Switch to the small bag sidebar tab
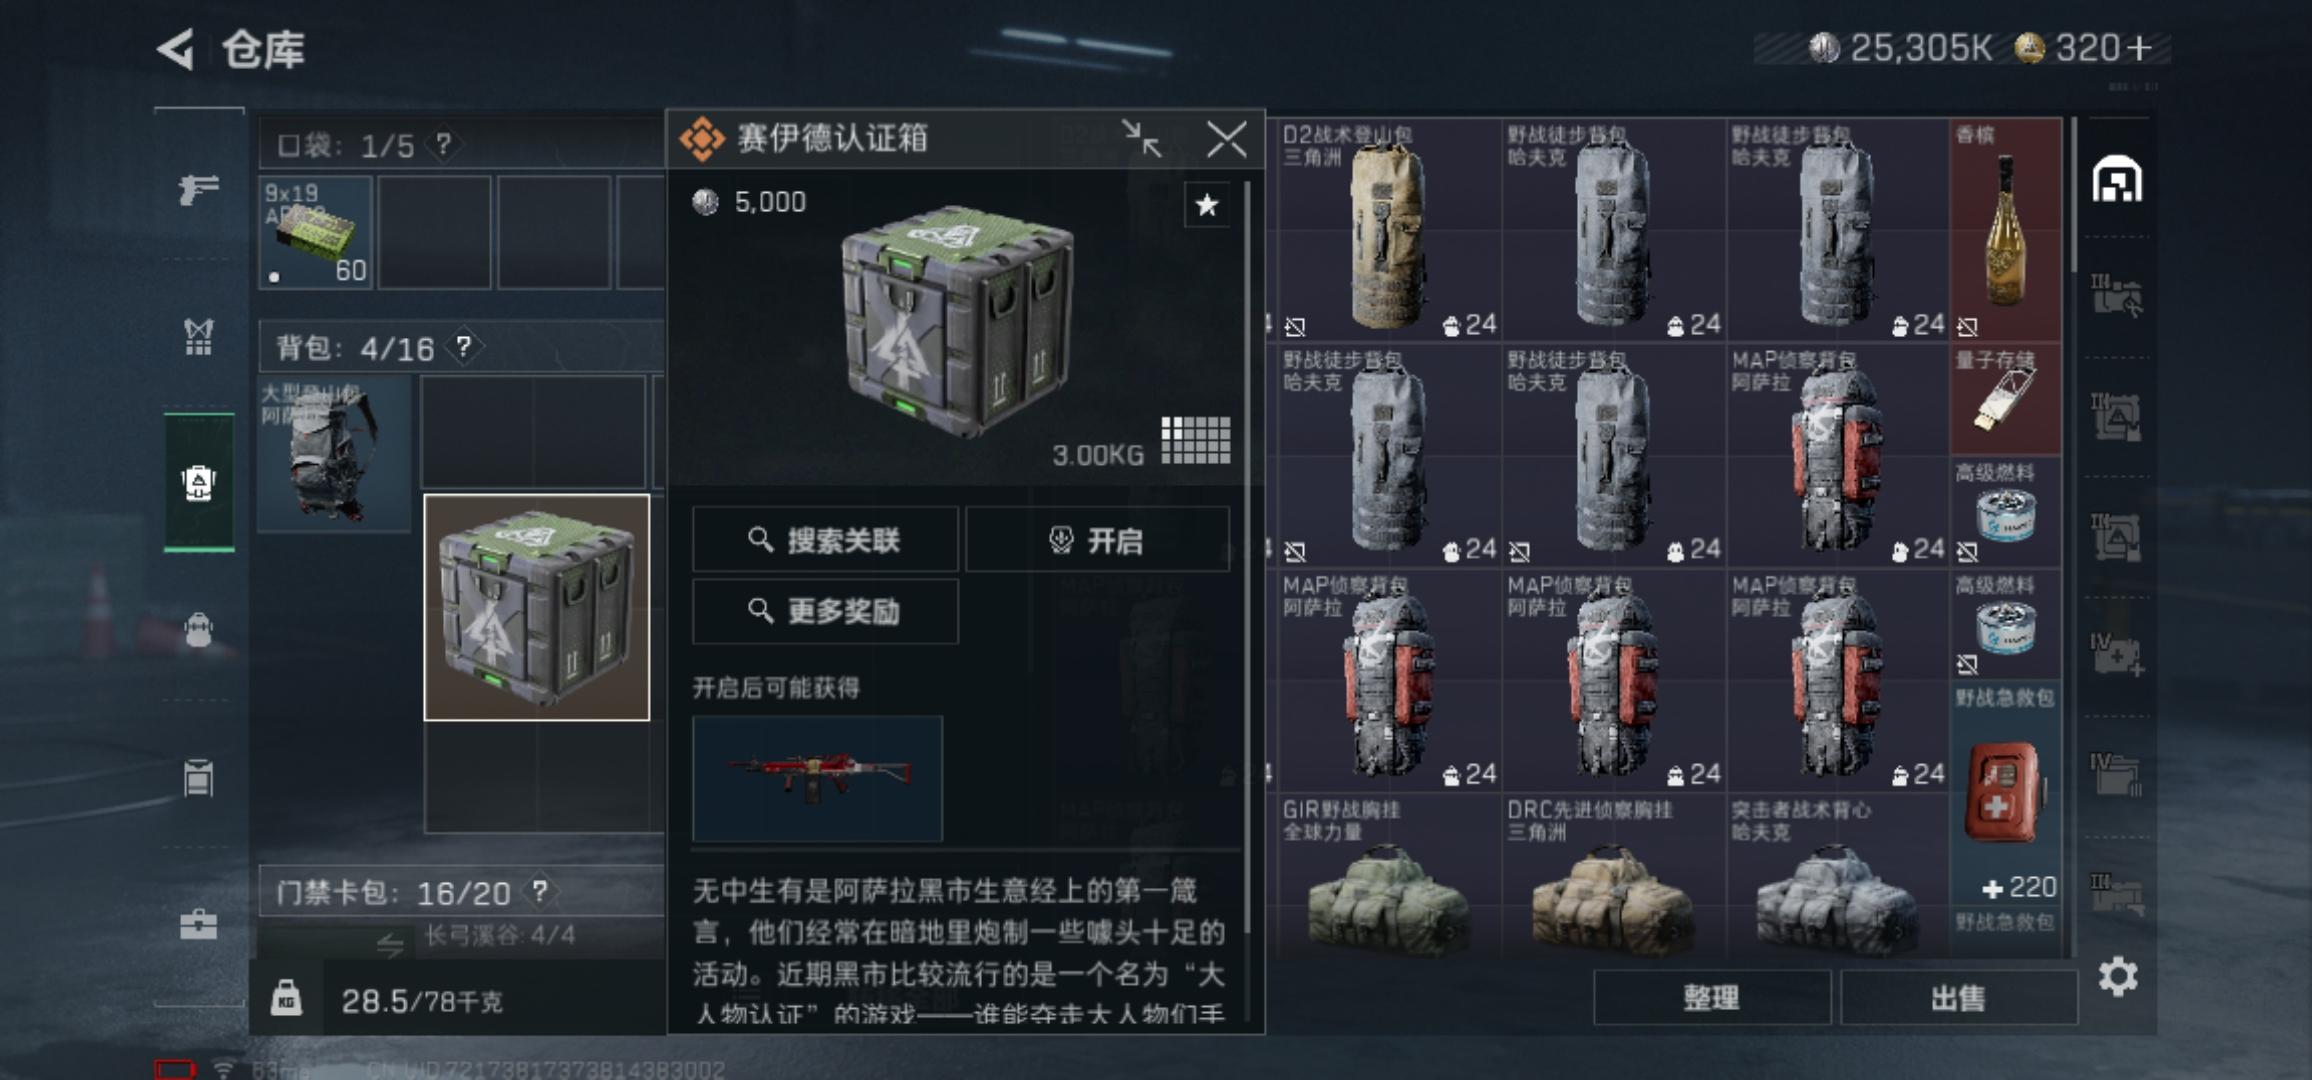This screenshot has width=2312, height=1080. (198, 630)
